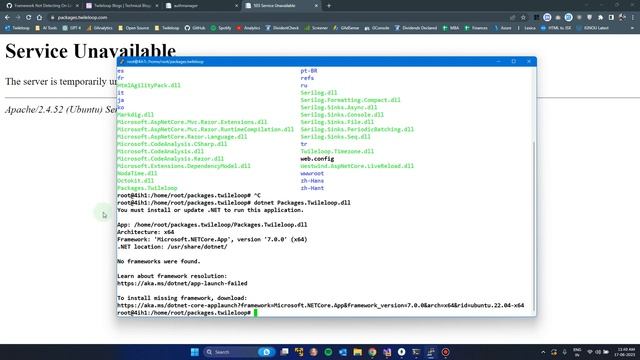This screenshot has width=640, height=360.
Task: Click the dotnet-core-applaunch download URL in the terminal
Action: [x=320, y=305]
